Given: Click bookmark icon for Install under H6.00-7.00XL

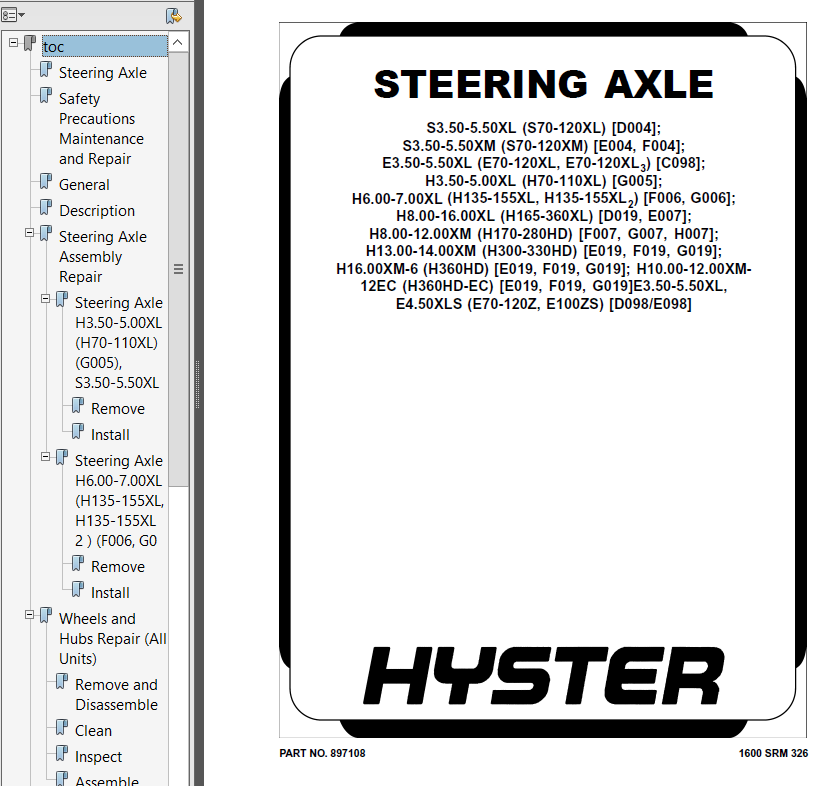Looking at the screenshot, I should [78, 590].
